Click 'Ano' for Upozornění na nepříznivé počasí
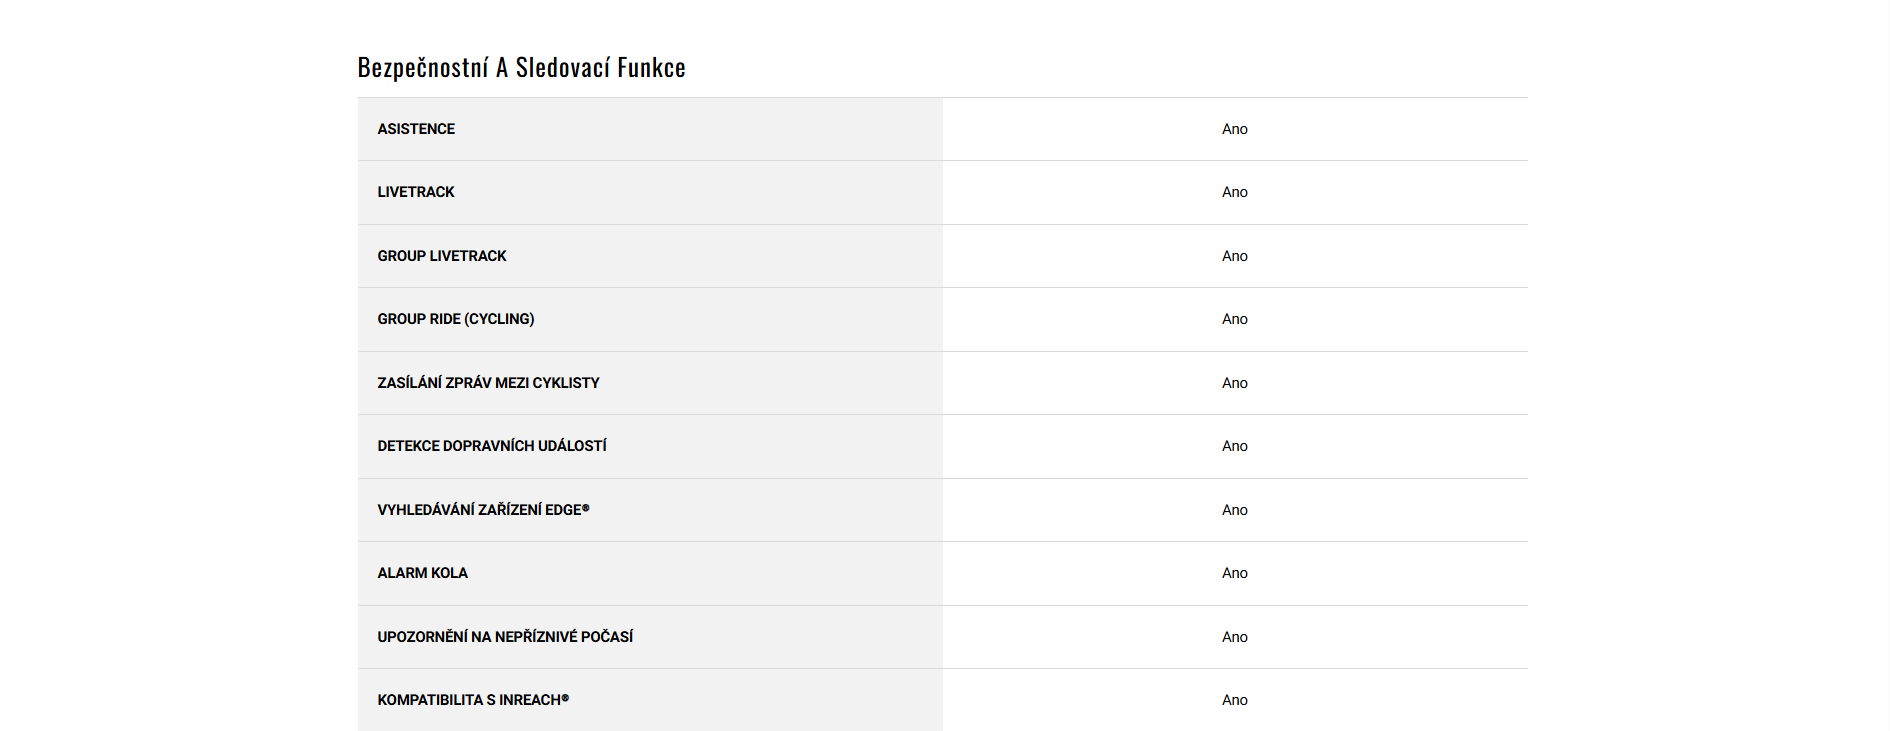 pos(1234,637)
